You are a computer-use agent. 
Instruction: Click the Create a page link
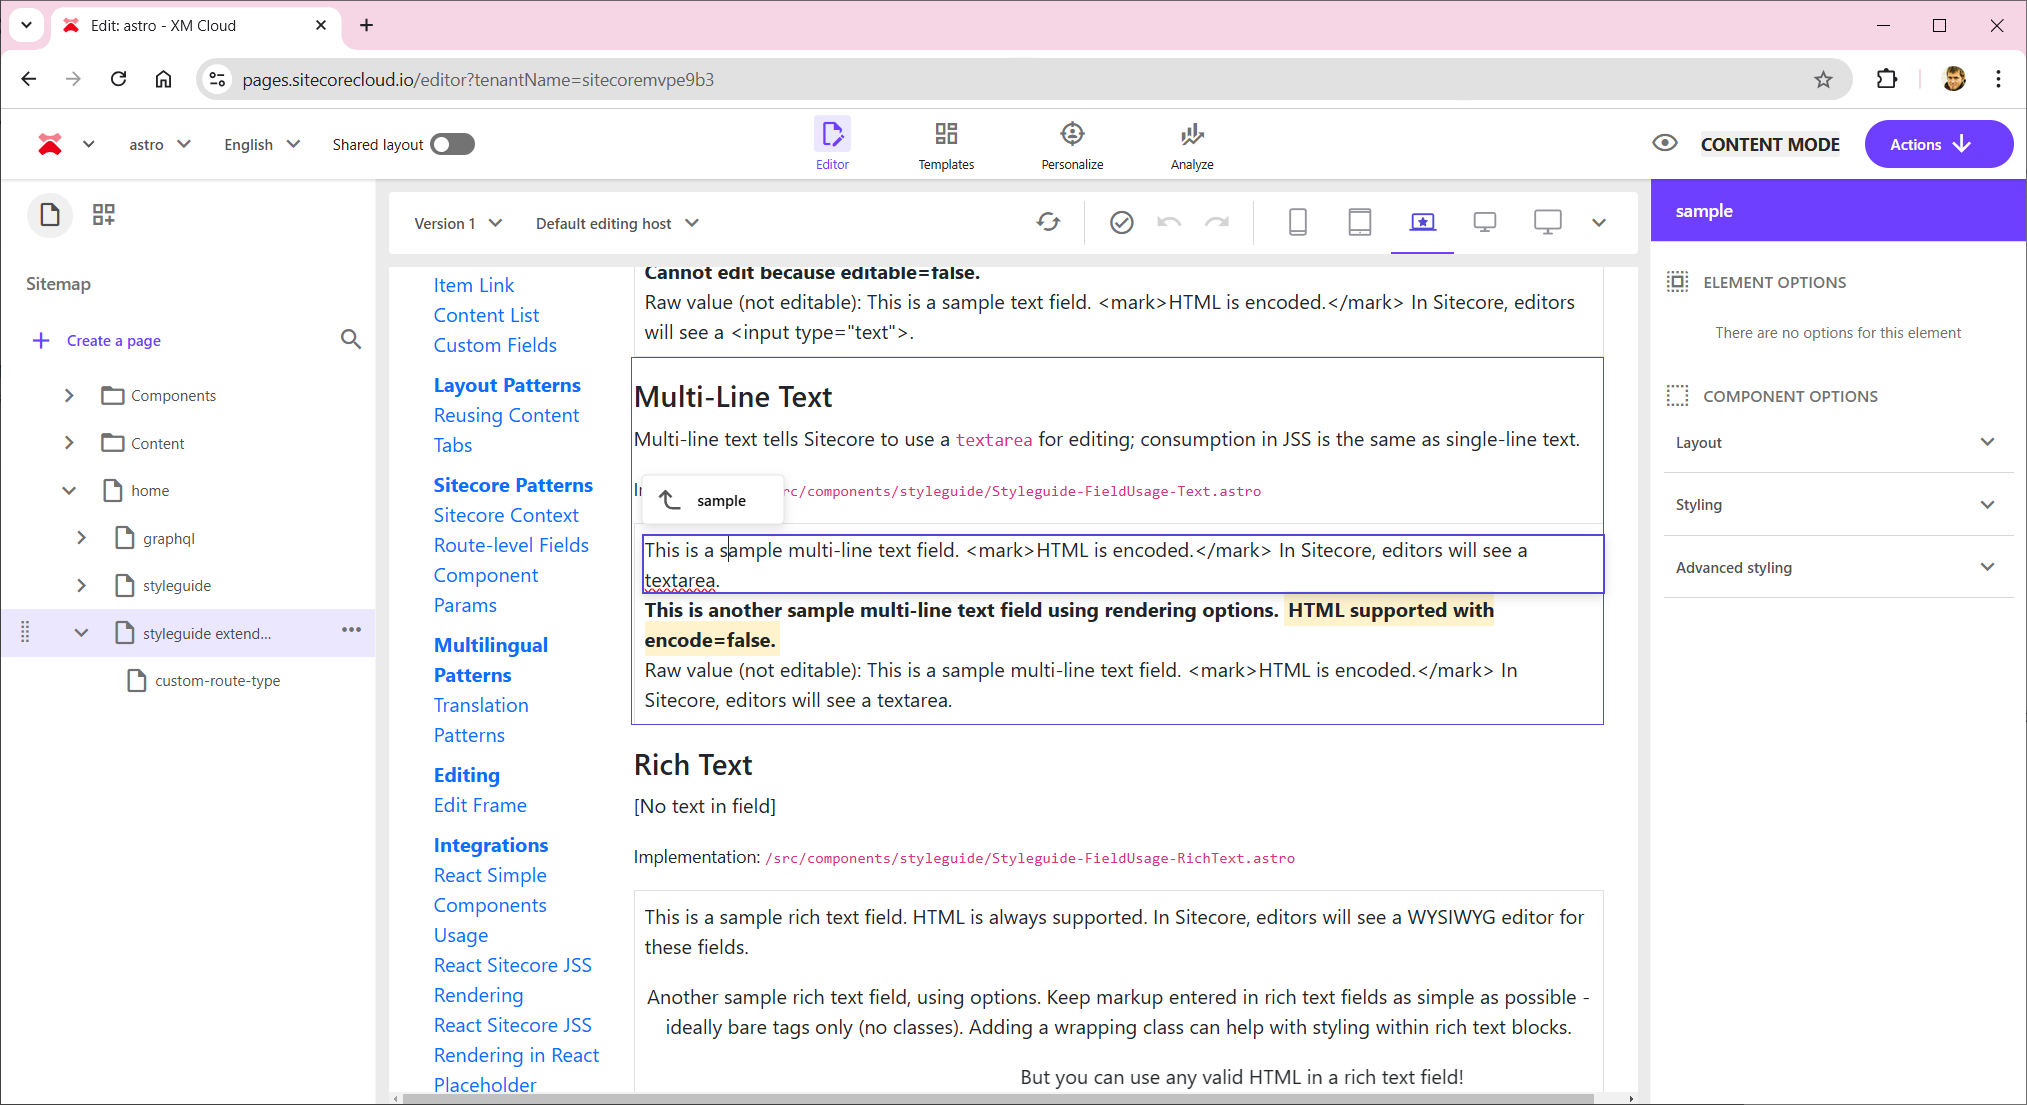[x=113, y=341]
